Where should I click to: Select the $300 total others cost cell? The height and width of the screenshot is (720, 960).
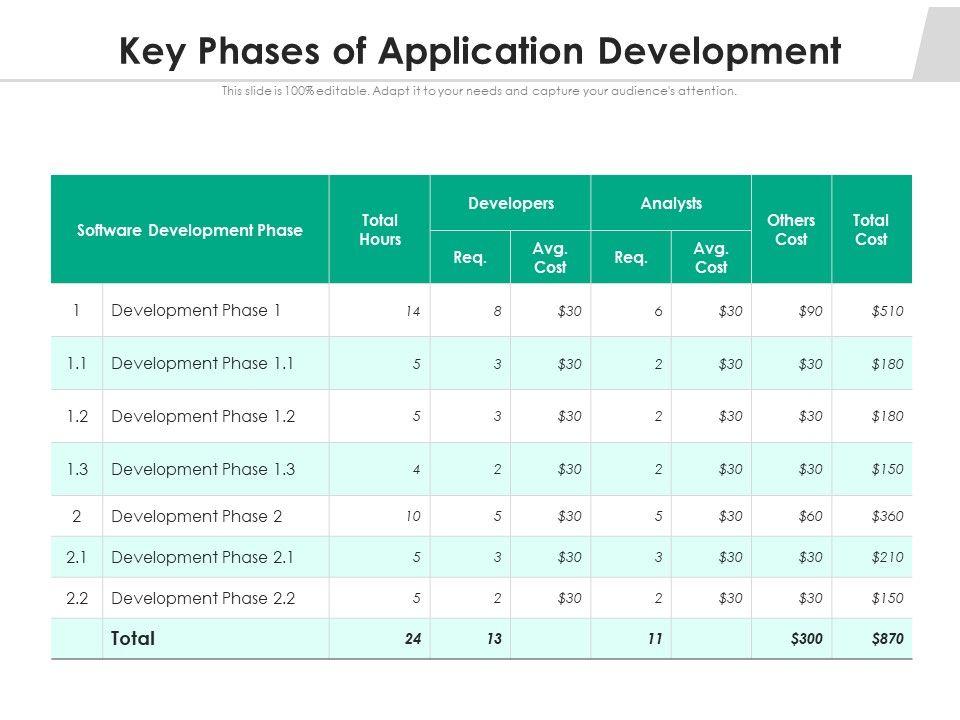coord(806,639)
